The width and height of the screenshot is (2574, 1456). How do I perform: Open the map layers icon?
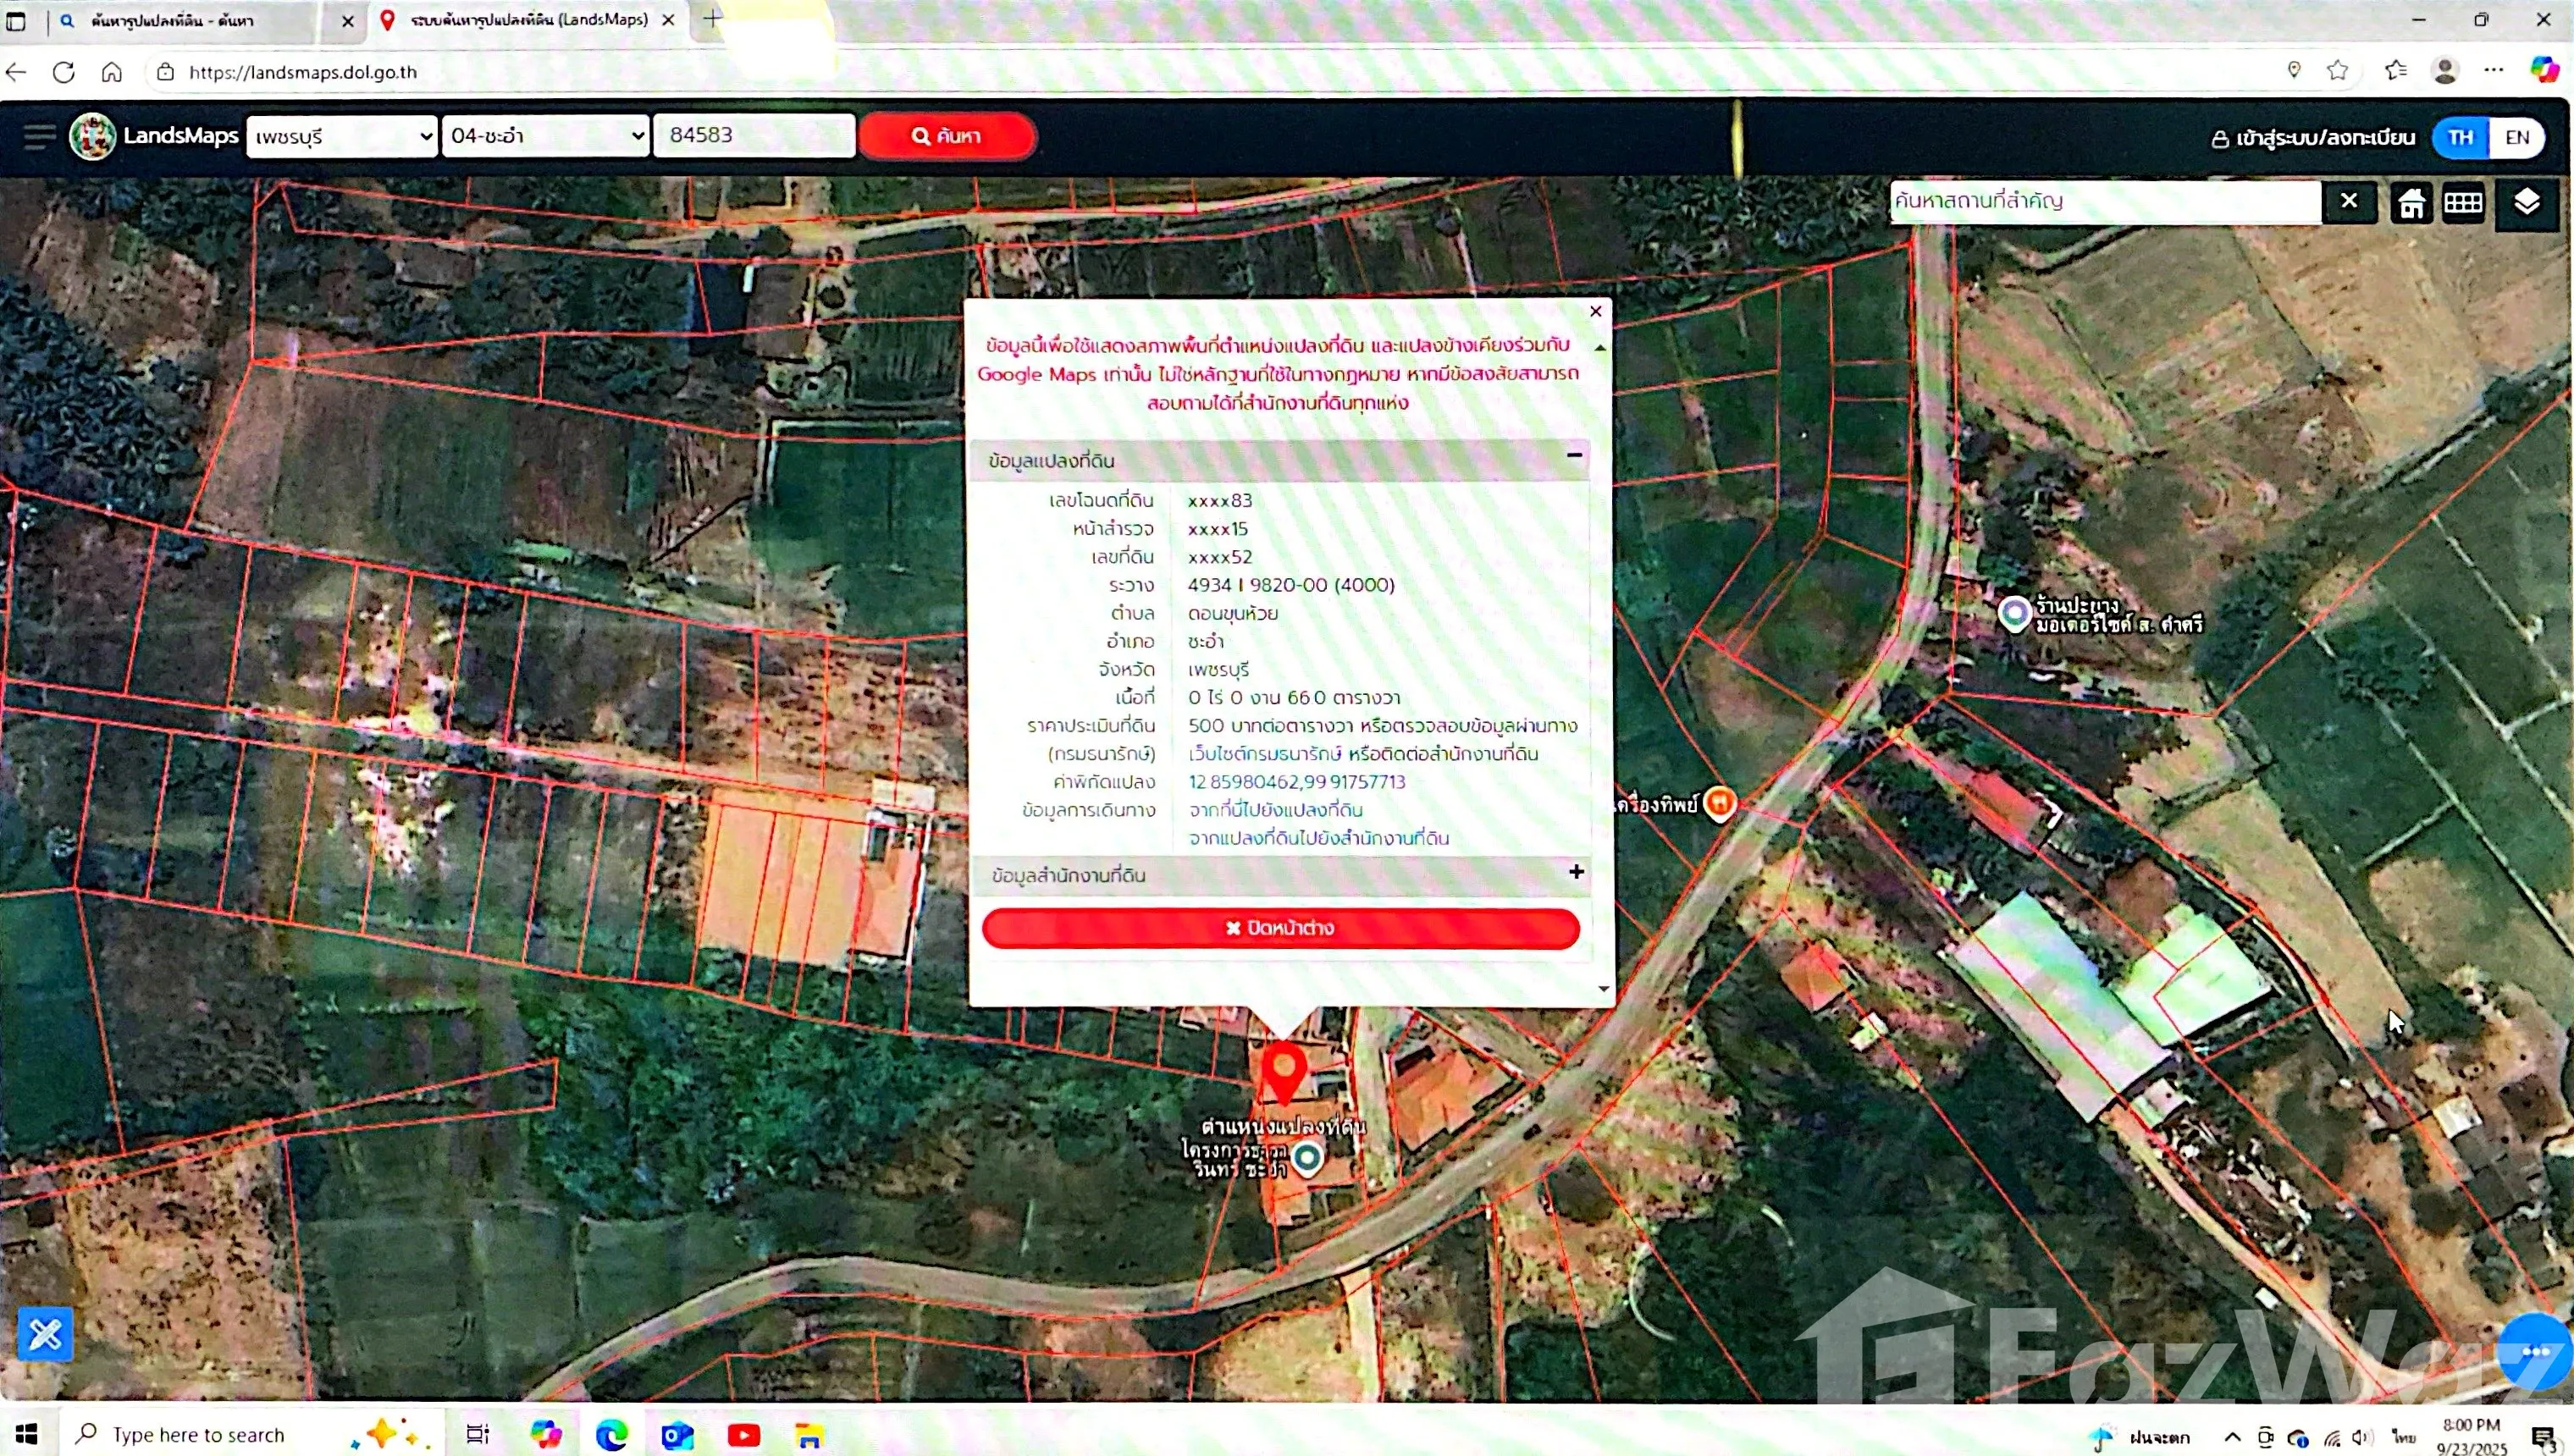(2526, 203)
